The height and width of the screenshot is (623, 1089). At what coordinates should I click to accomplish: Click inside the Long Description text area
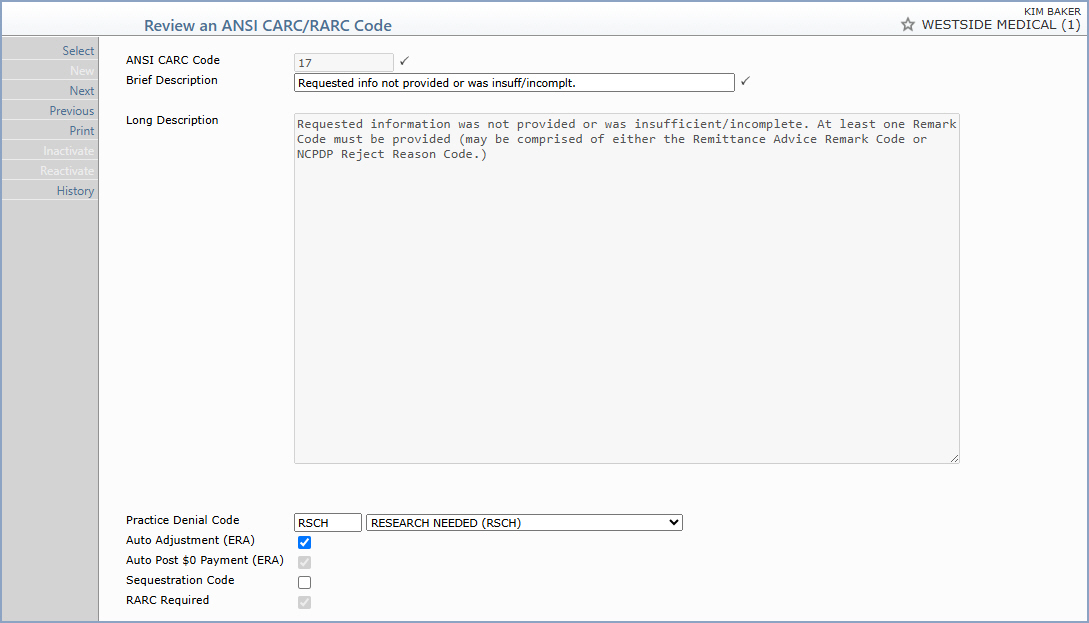[627, 288]
